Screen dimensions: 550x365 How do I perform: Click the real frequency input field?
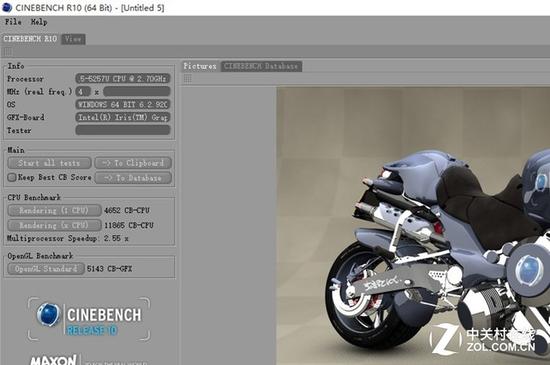pos(137,92)
